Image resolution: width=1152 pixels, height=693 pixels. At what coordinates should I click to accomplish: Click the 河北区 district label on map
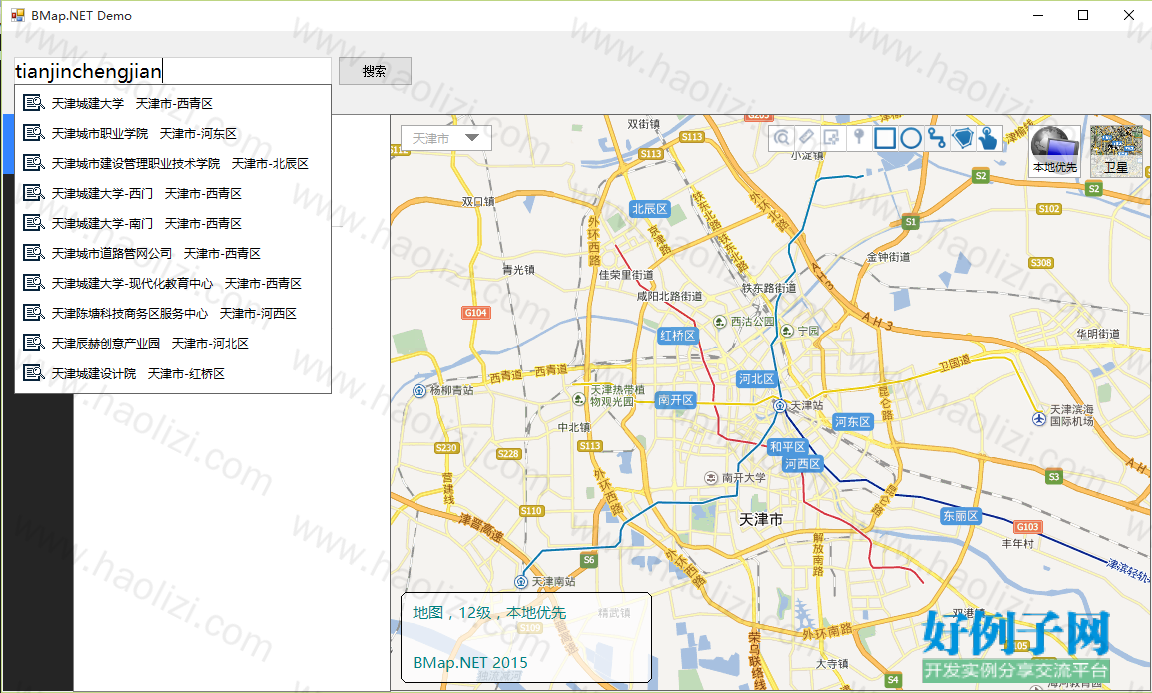click(757, 378)
